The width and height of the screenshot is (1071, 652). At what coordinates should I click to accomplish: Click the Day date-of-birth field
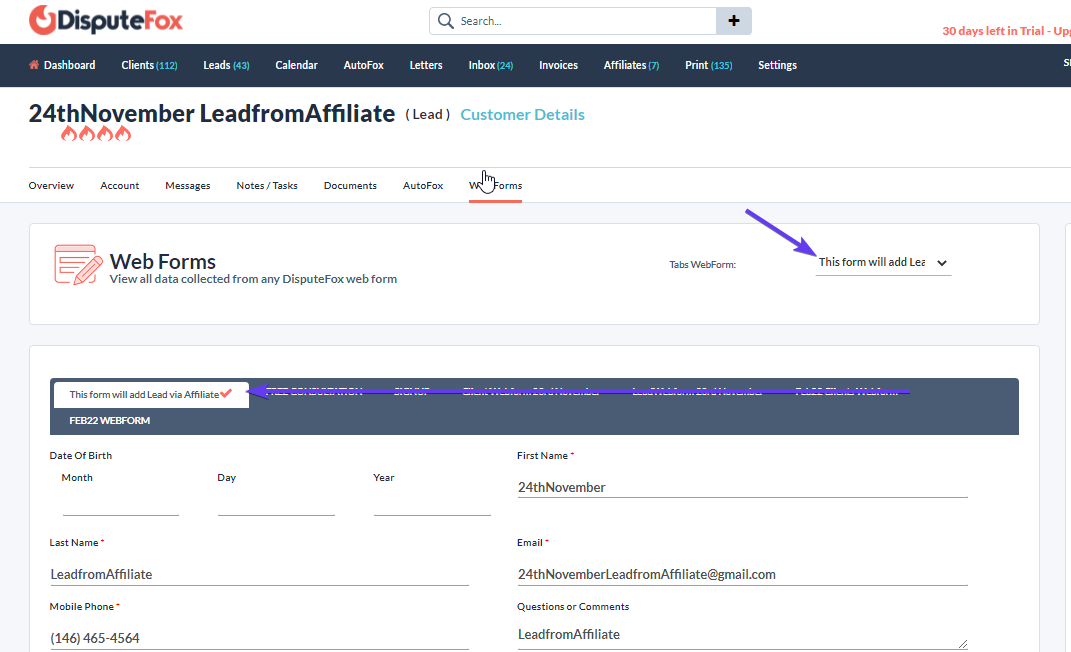click(276, 505)
